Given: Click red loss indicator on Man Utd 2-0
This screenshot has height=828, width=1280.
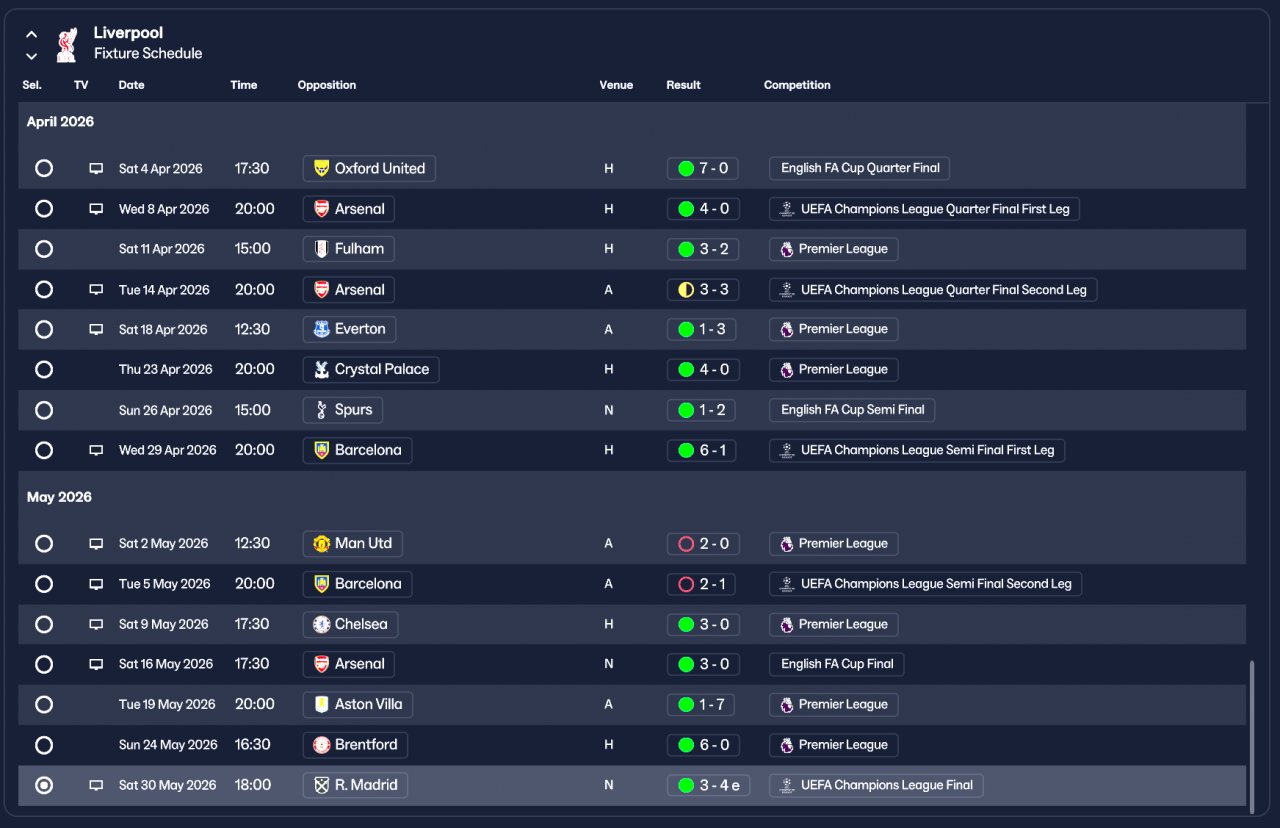Looking at the screenshot, I should click(x=686, y=544).
